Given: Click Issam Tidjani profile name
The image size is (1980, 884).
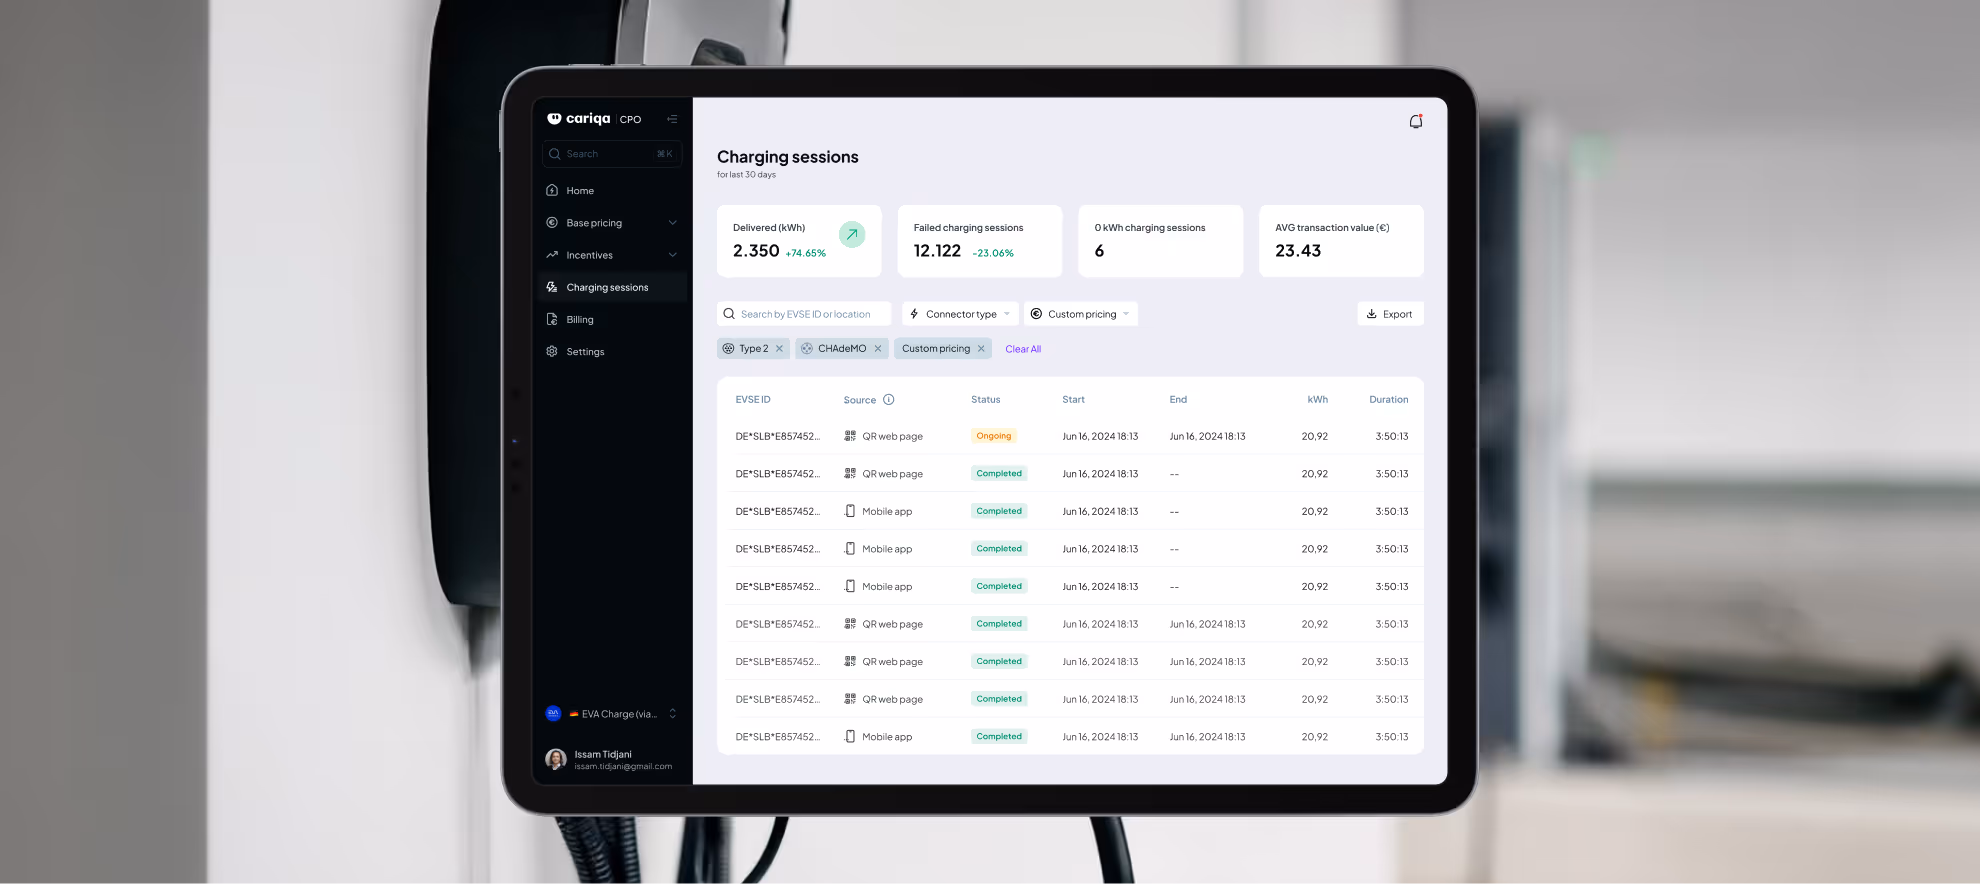Looking at the screenshot, I should [x=603, y=754].
